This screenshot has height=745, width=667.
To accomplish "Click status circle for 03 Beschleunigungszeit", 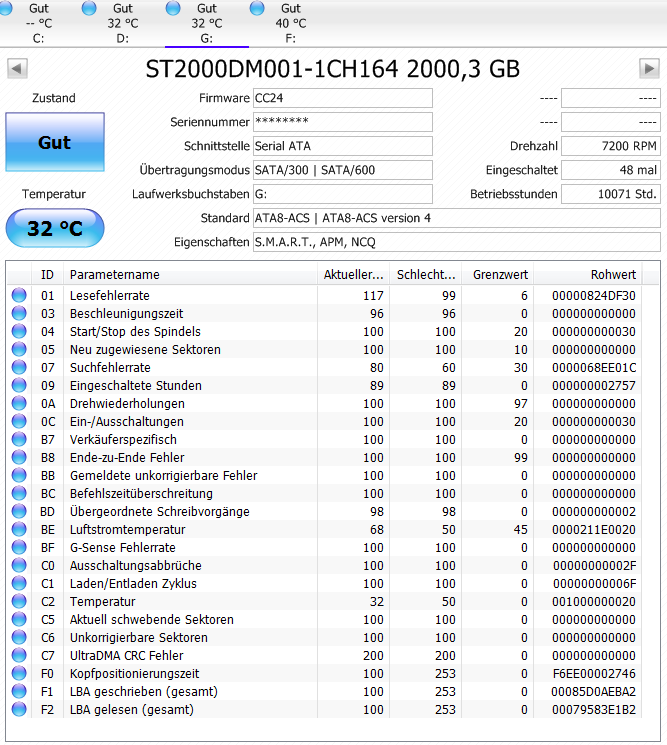I will 19,313.
